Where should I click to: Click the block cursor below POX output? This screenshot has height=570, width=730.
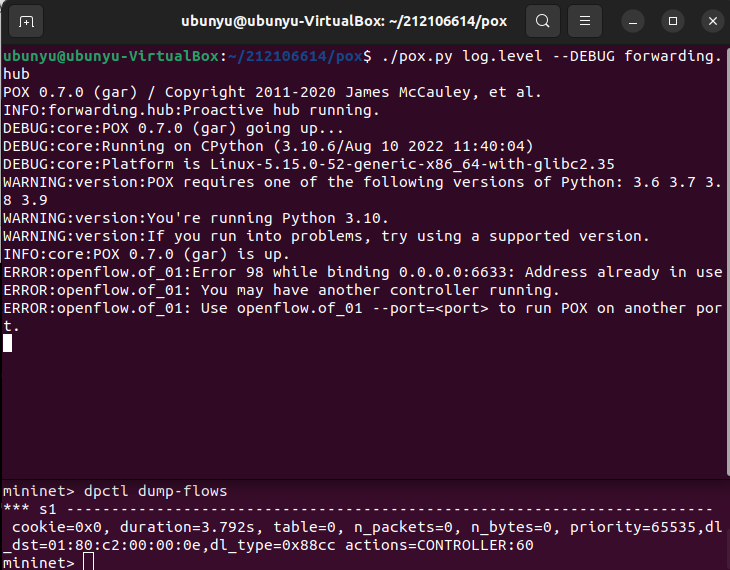tap(8, 343)
